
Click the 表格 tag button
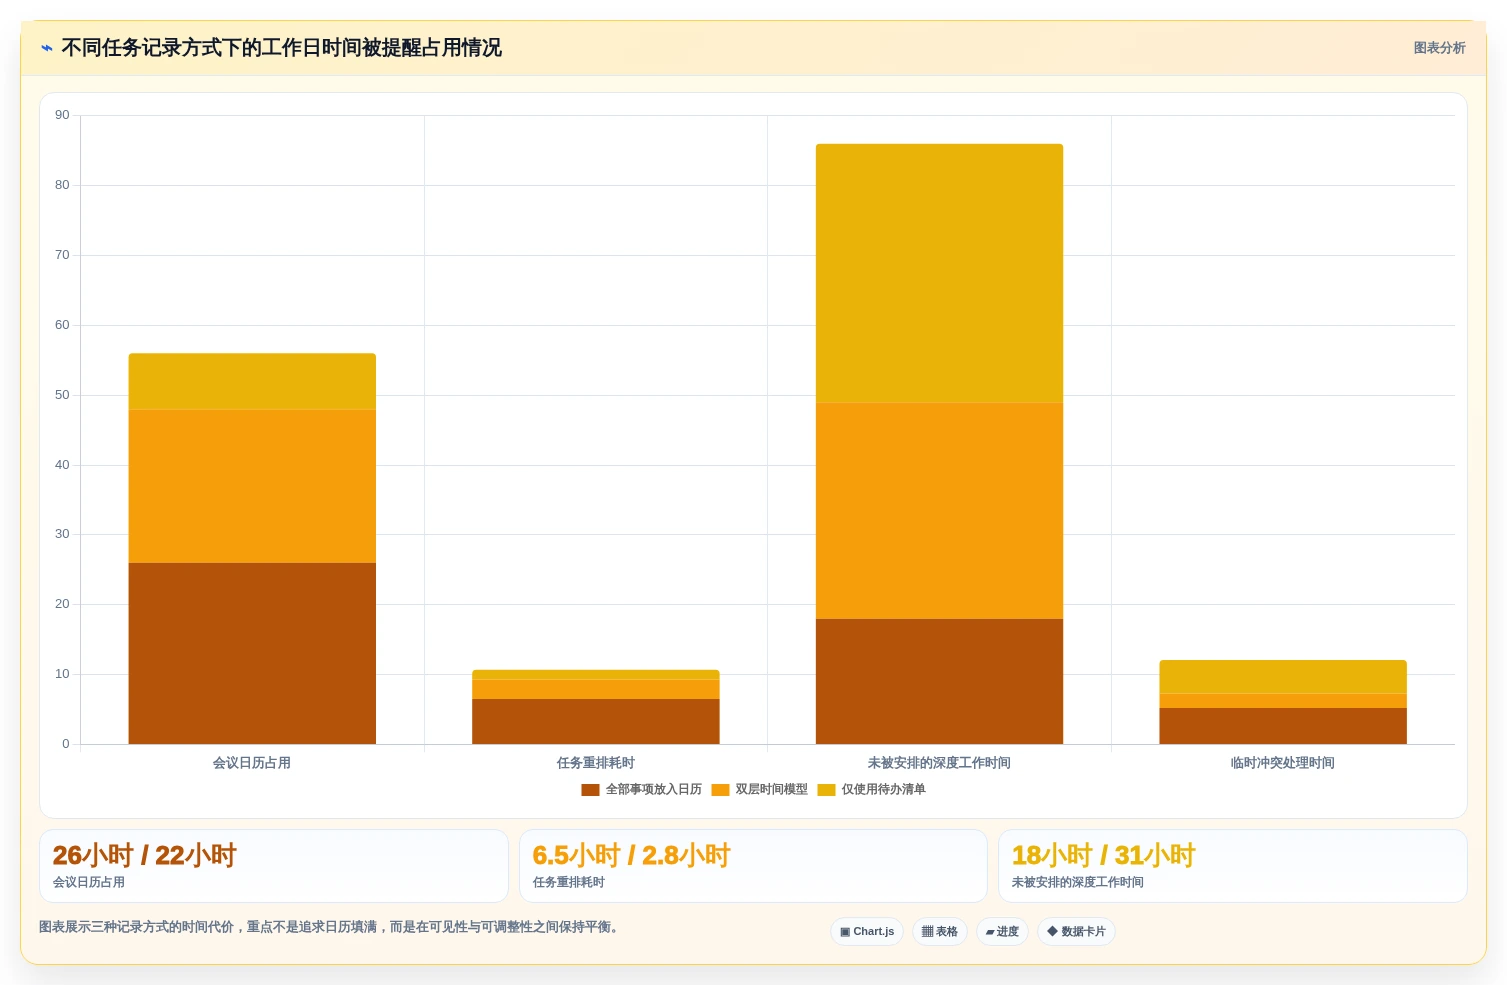coord(940,932)
